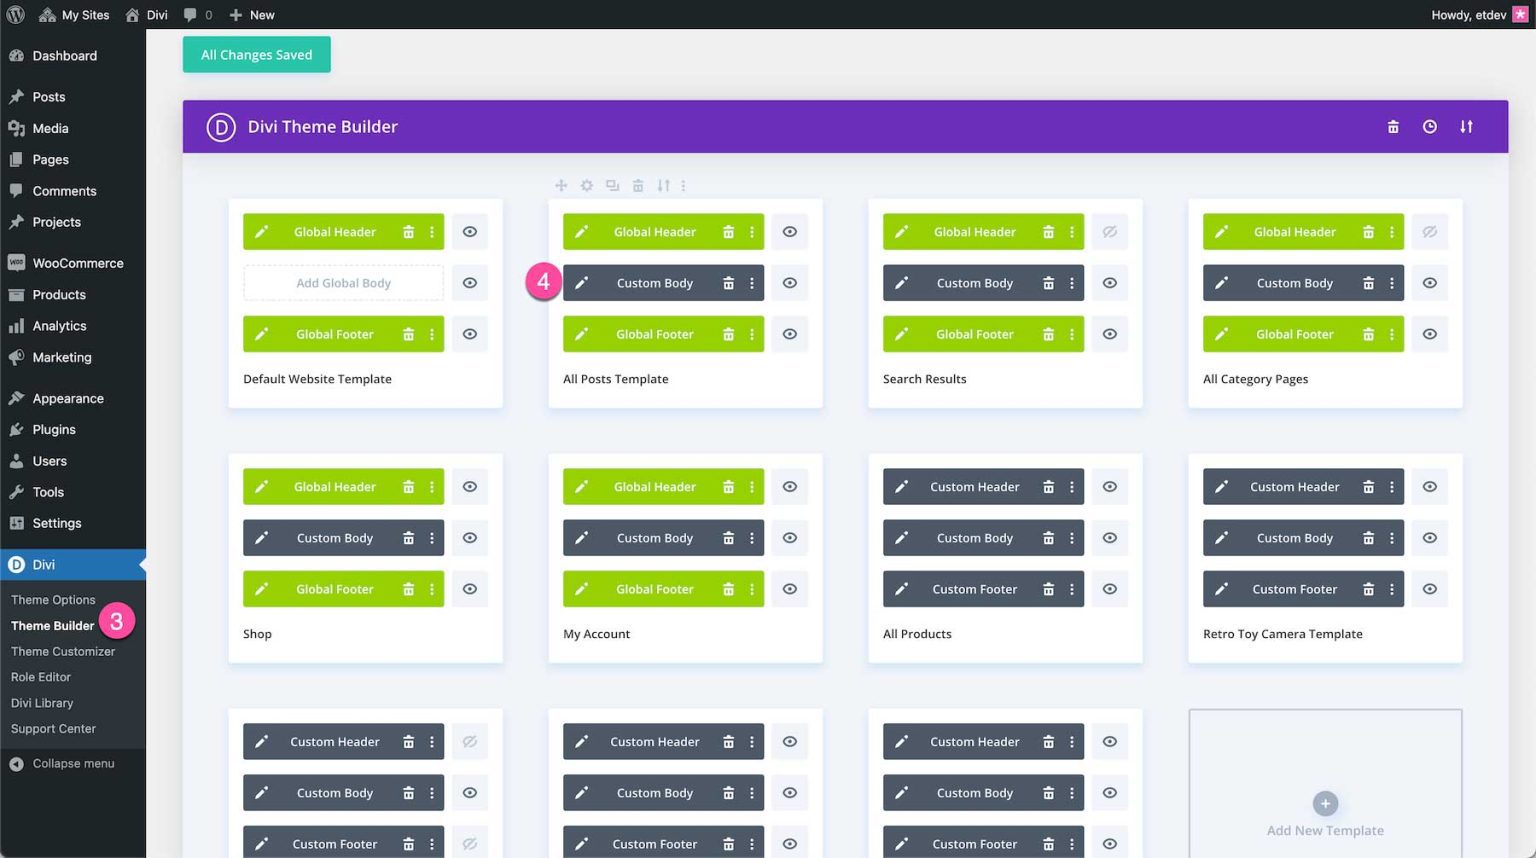Duplicate the template using the copy icon
Viewport: 1536px width, 858px height.
612,185
